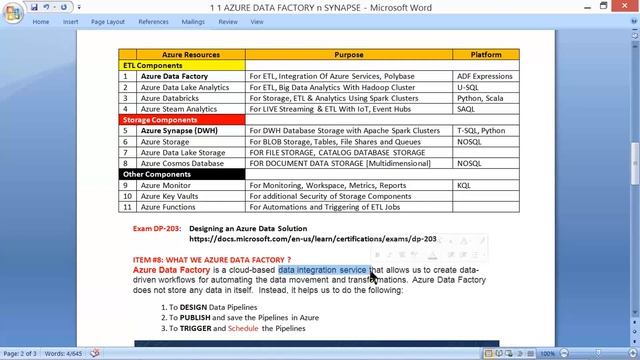Viewport: 640px width, 360px height.
Task: Click the 'Azure Functions' table cell
Action: coord(191,207)
